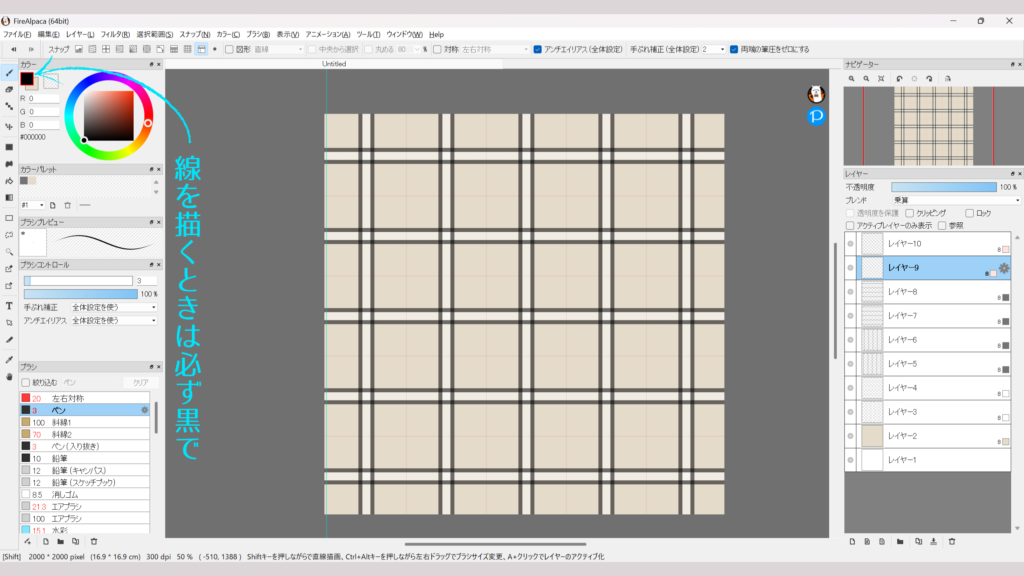This screenshot has width=1024, height=576.
Task: Select the Brush tool in left toolbar
Action: coord(9,73)
